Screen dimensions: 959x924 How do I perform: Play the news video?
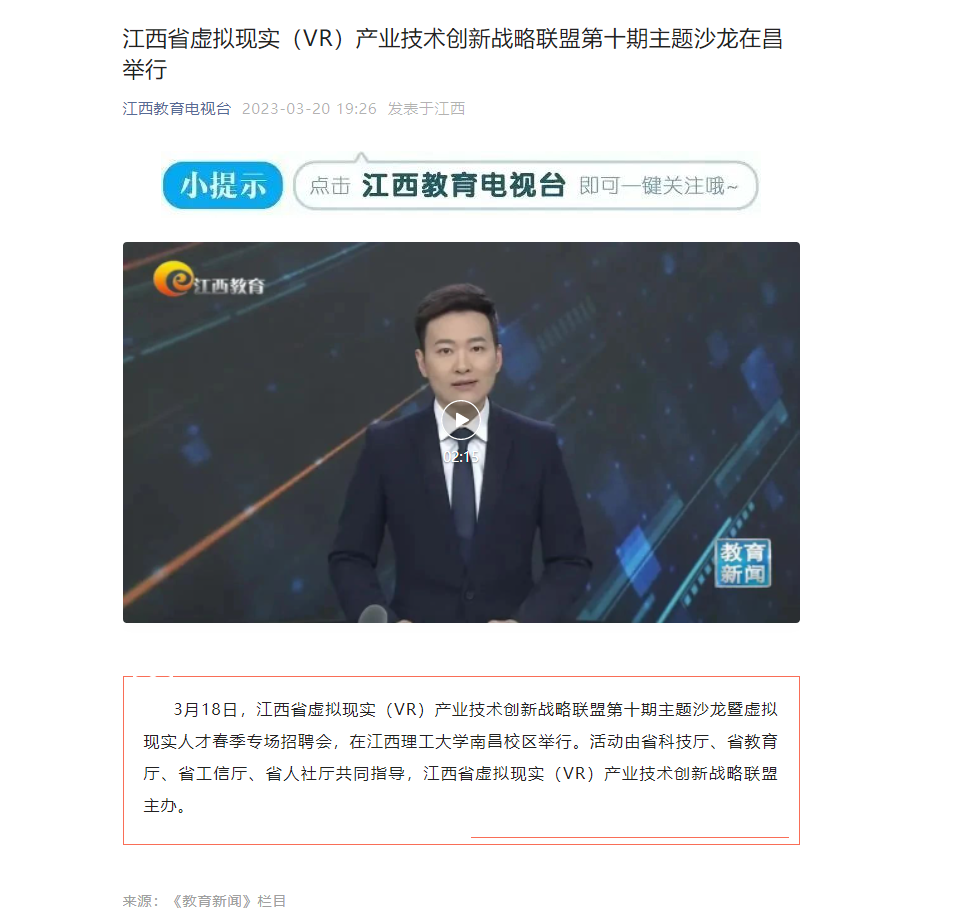click(461, 420)
